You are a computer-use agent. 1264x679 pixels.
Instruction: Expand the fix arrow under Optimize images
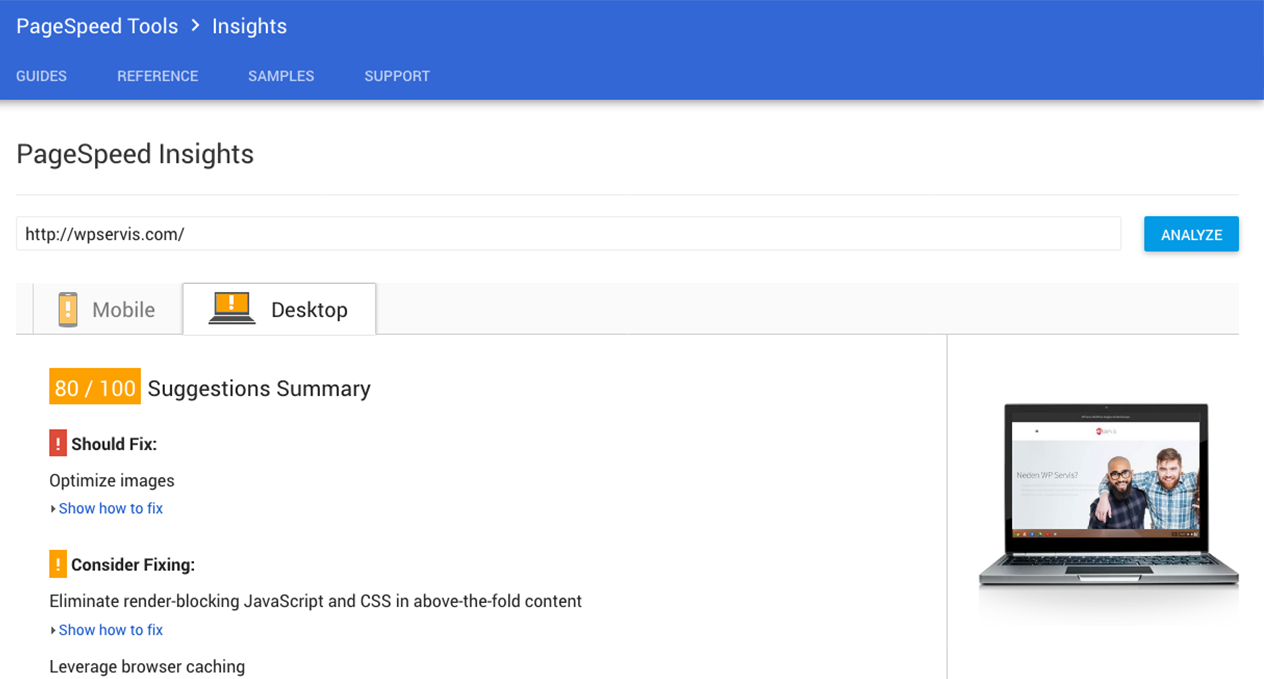click(53, 509)
